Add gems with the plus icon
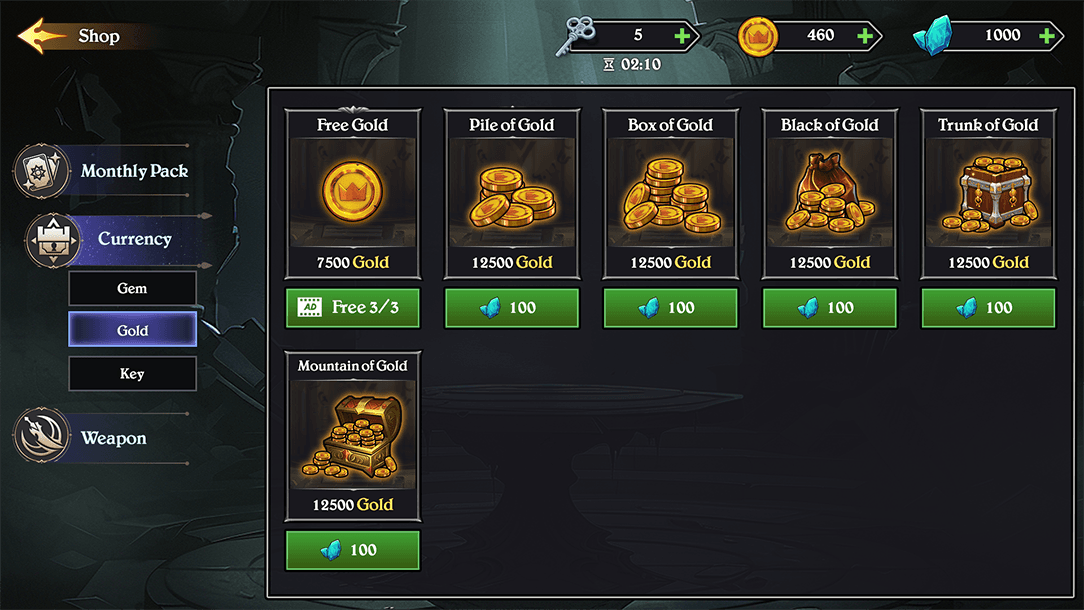The height and width of the screenshot is (610, 1084). (x=1046, y=36)
